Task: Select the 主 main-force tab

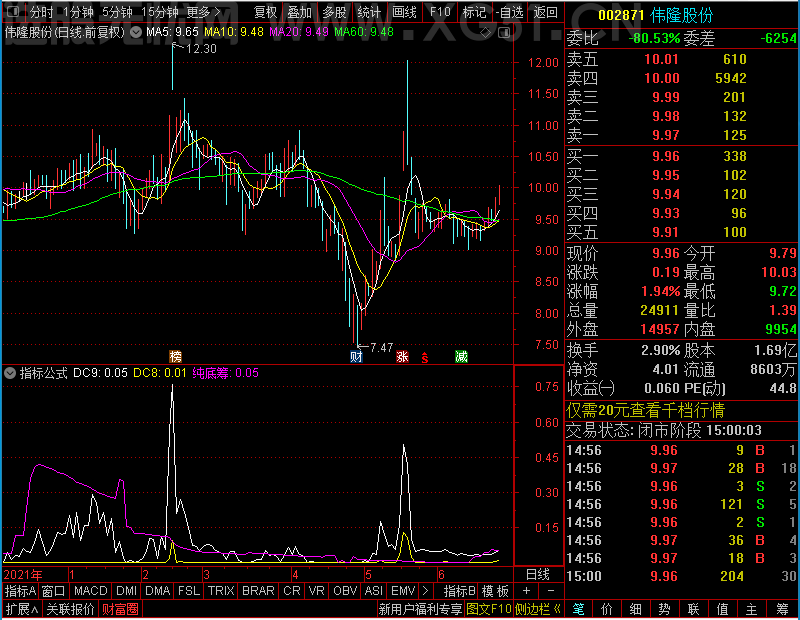Action: coord(752,609)
